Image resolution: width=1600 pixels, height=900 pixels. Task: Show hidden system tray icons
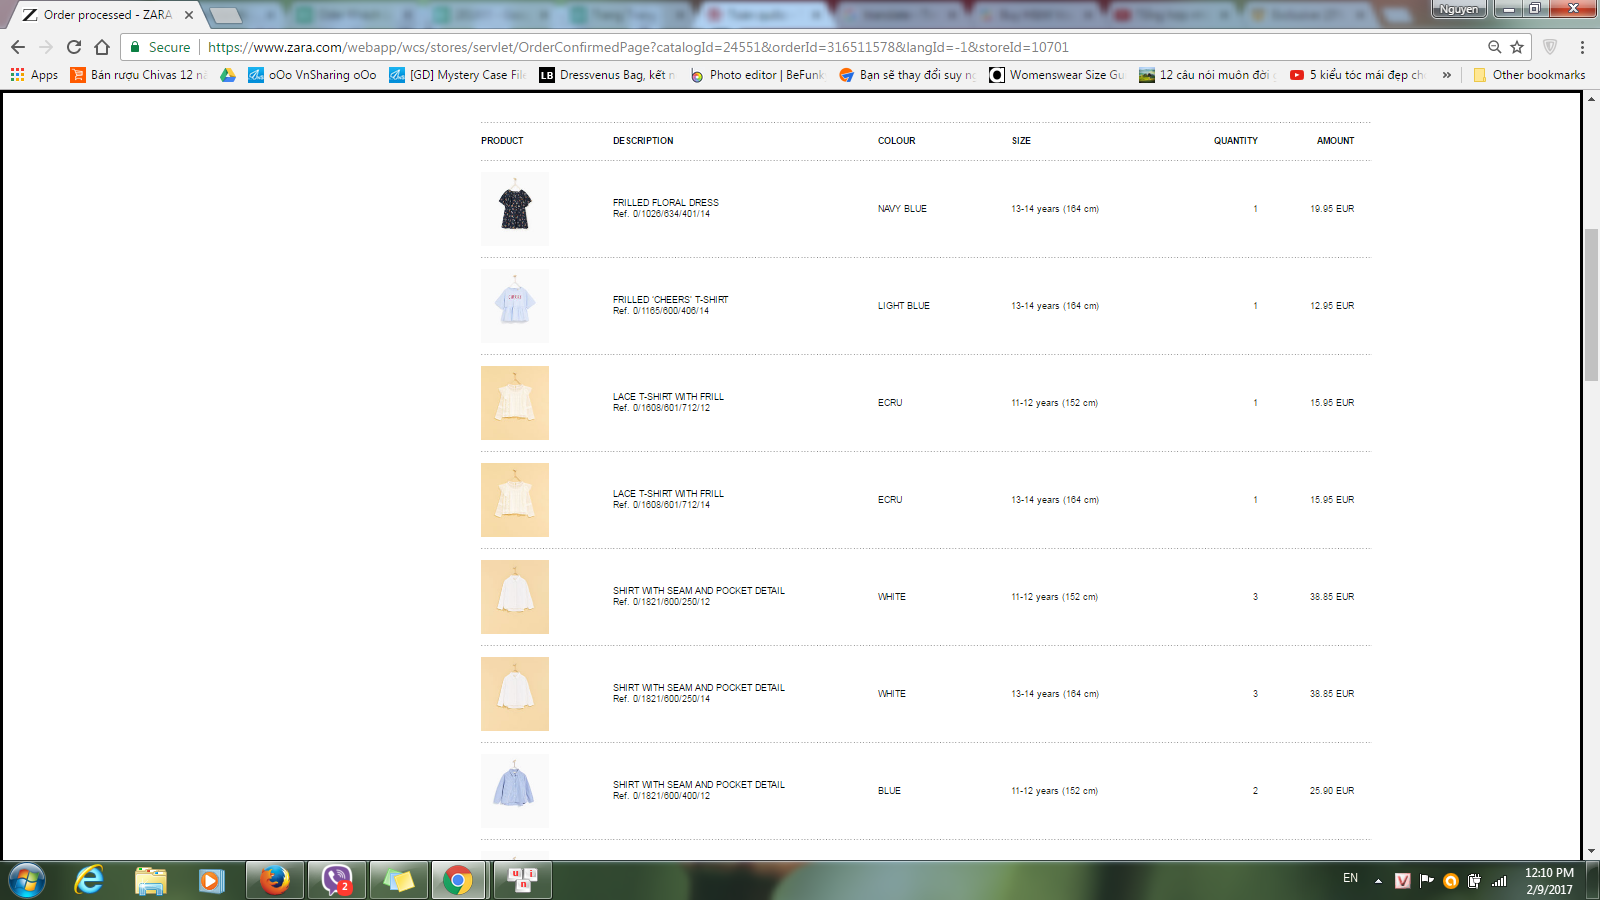point(1378,881)
